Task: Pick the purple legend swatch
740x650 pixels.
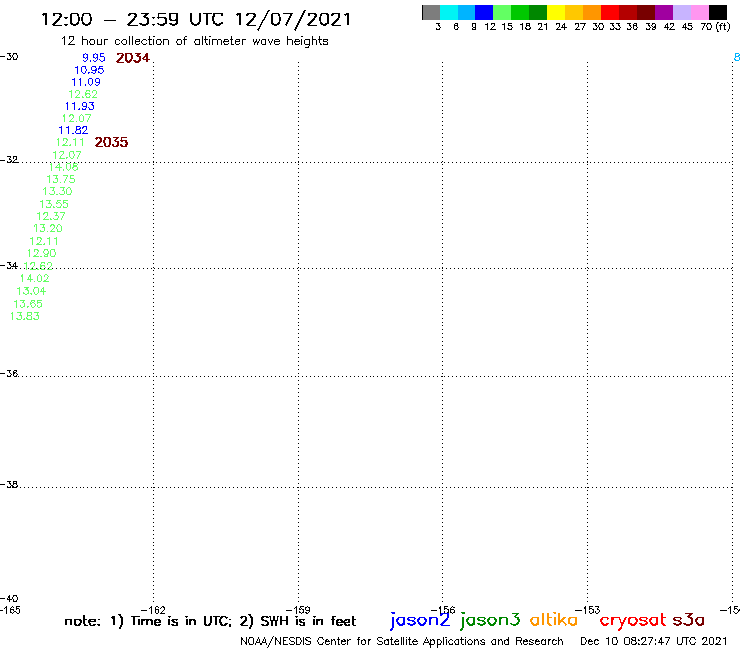Action: [664, 12]
